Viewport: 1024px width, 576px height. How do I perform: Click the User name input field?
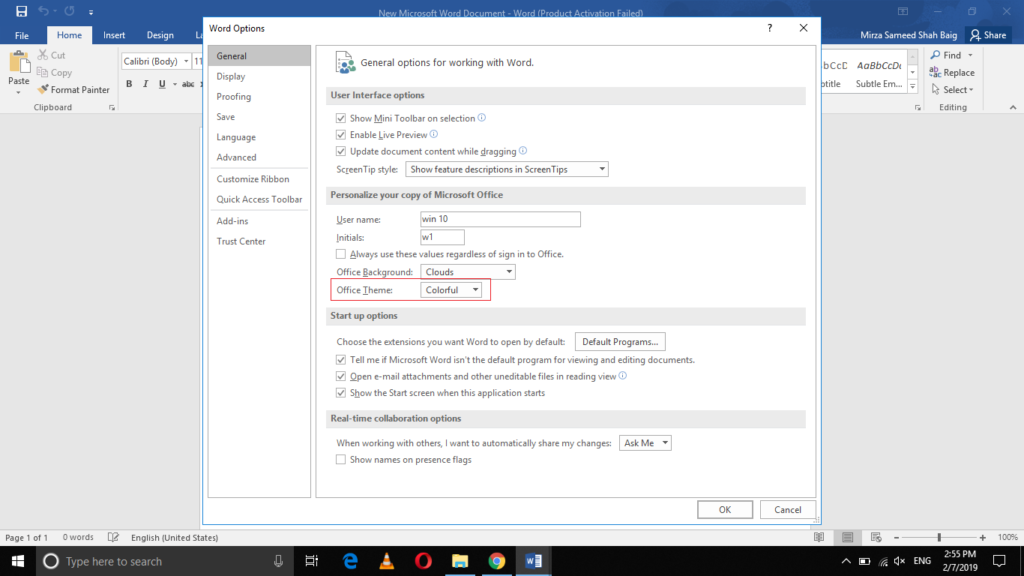tap(500, 219)
